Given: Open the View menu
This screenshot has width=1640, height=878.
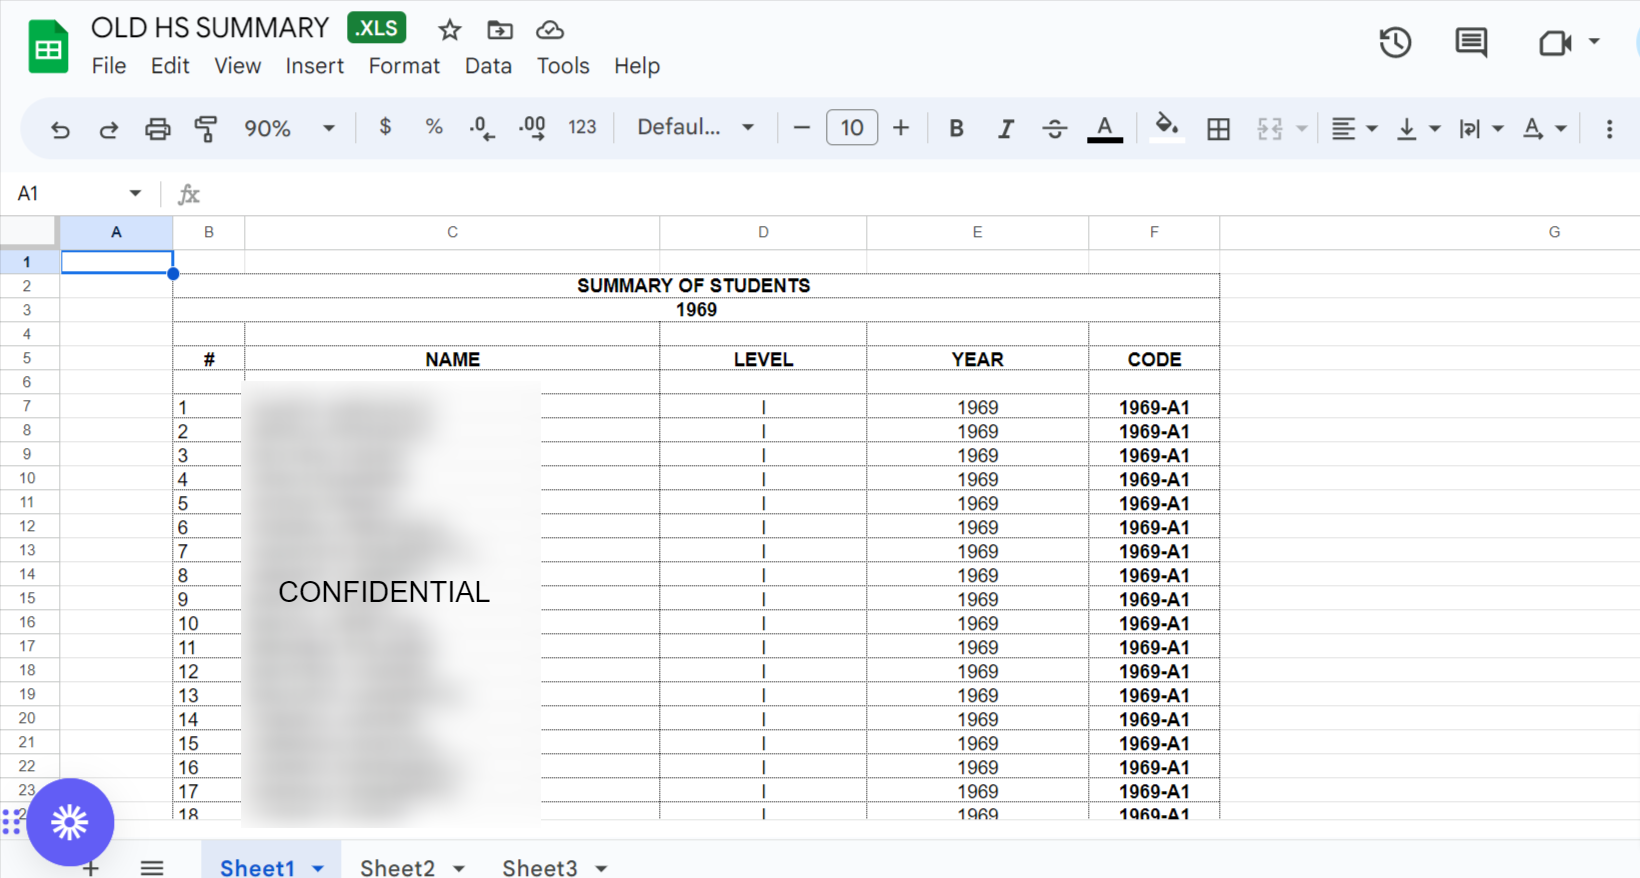Looking at the screenshot, I should tap(237, 66).
